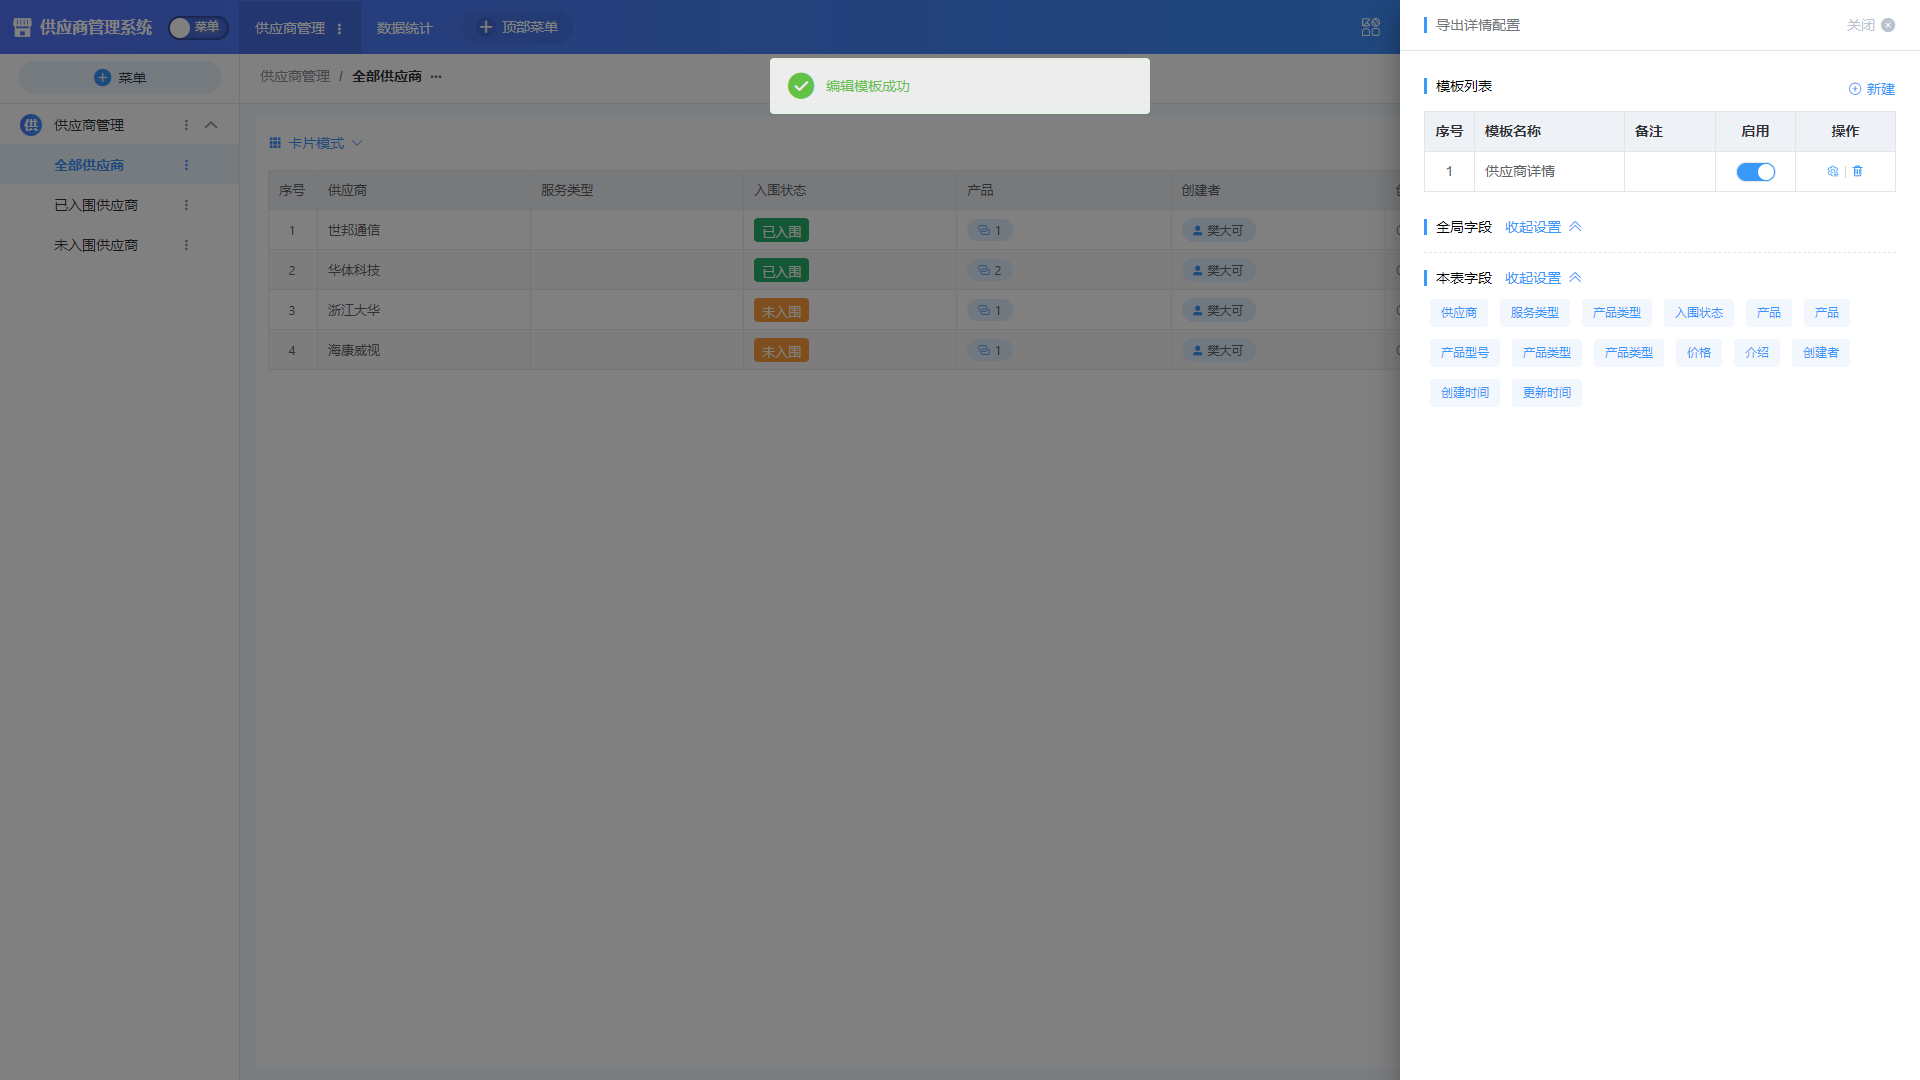Image resolution: width=1920 pixels, height=1080 pixels.
Task: Select the 入围状态 field tag
Action: [x=1699, y=313]
